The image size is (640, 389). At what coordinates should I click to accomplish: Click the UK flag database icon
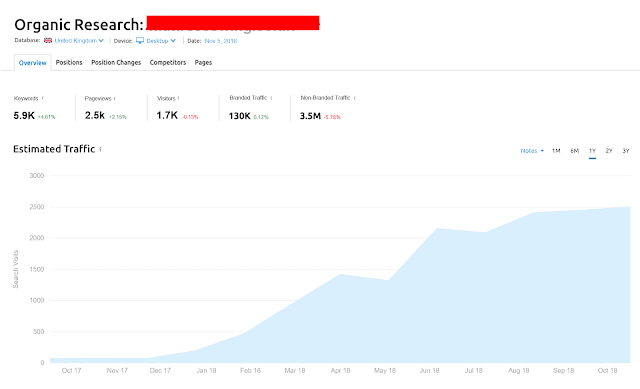(x=48, y=40)
